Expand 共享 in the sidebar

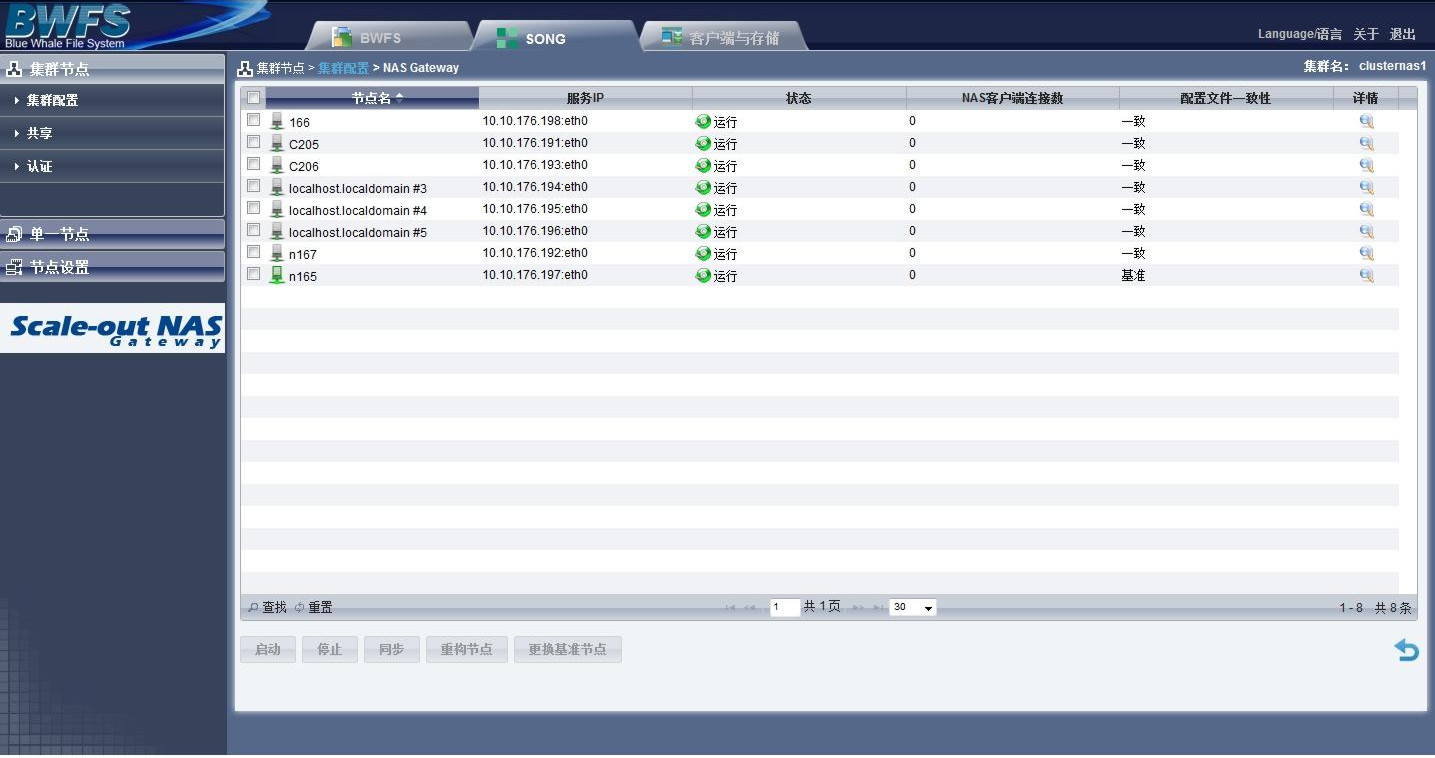click(x=112, y=133)
